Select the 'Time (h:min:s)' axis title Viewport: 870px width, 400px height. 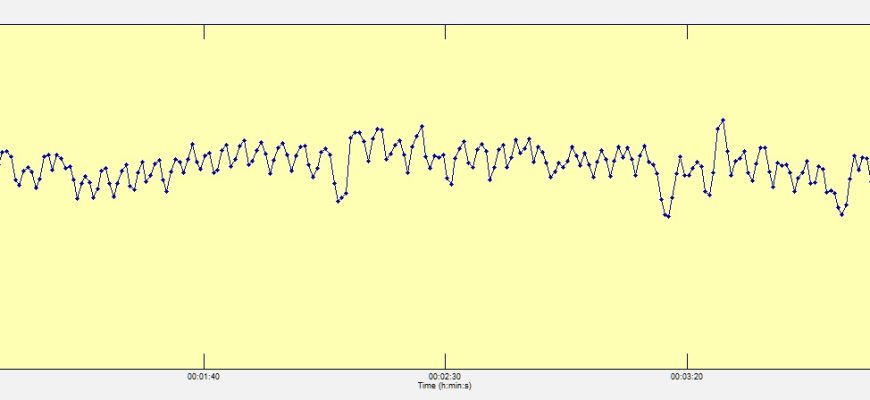pyautogui.click(x=445, y=385)
